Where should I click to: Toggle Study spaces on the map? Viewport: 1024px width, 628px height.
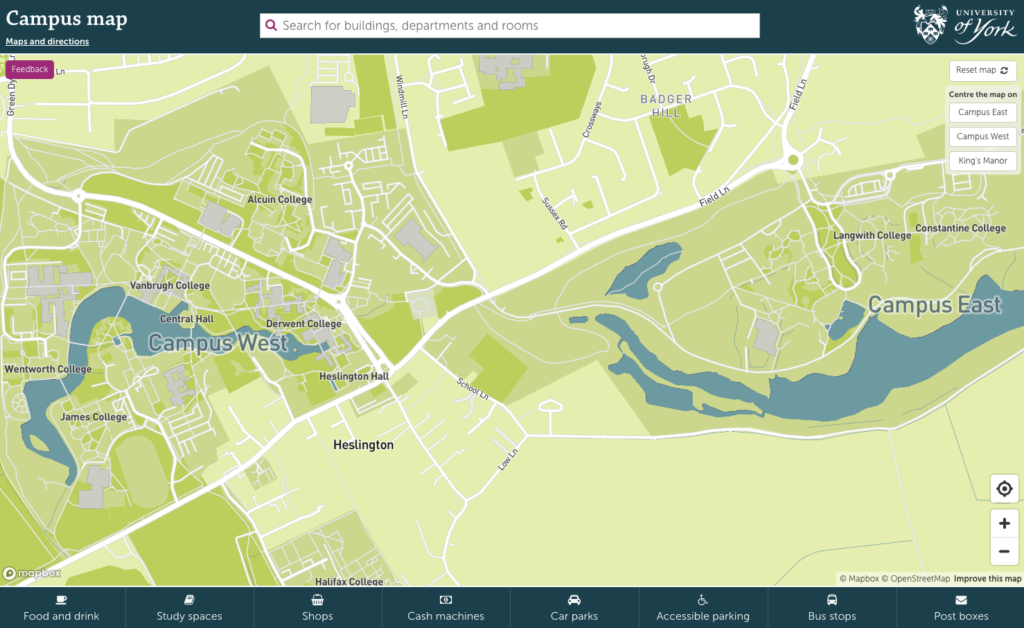tap(190, 608)
